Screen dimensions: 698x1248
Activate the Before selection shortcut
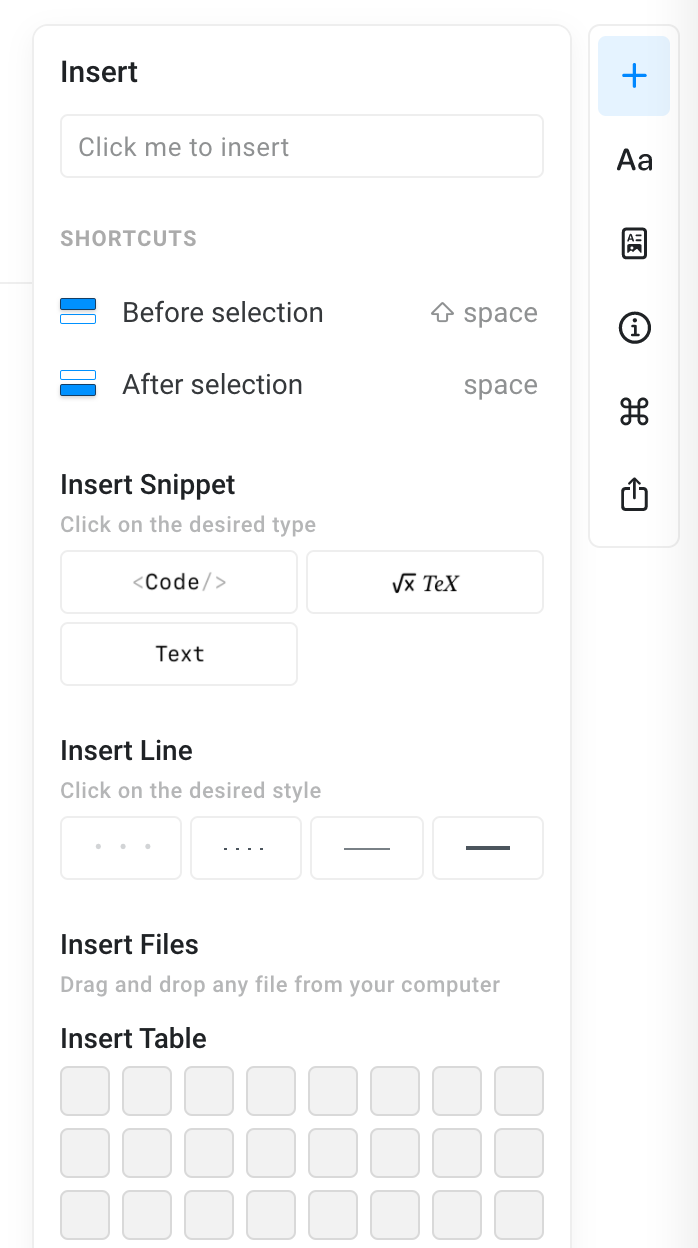(222, 312)
